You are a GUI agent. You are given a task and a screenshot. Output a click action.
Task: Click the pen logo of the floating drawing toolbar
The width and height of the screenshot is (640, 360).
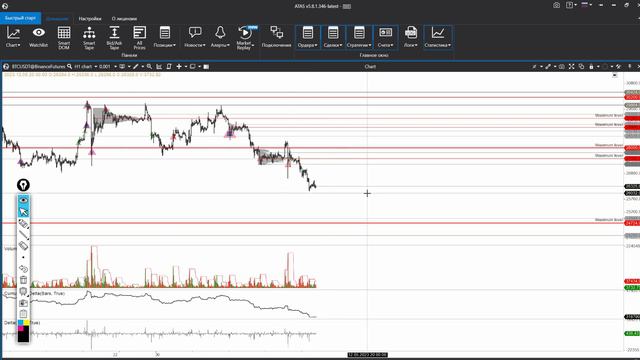click(23, 185)
